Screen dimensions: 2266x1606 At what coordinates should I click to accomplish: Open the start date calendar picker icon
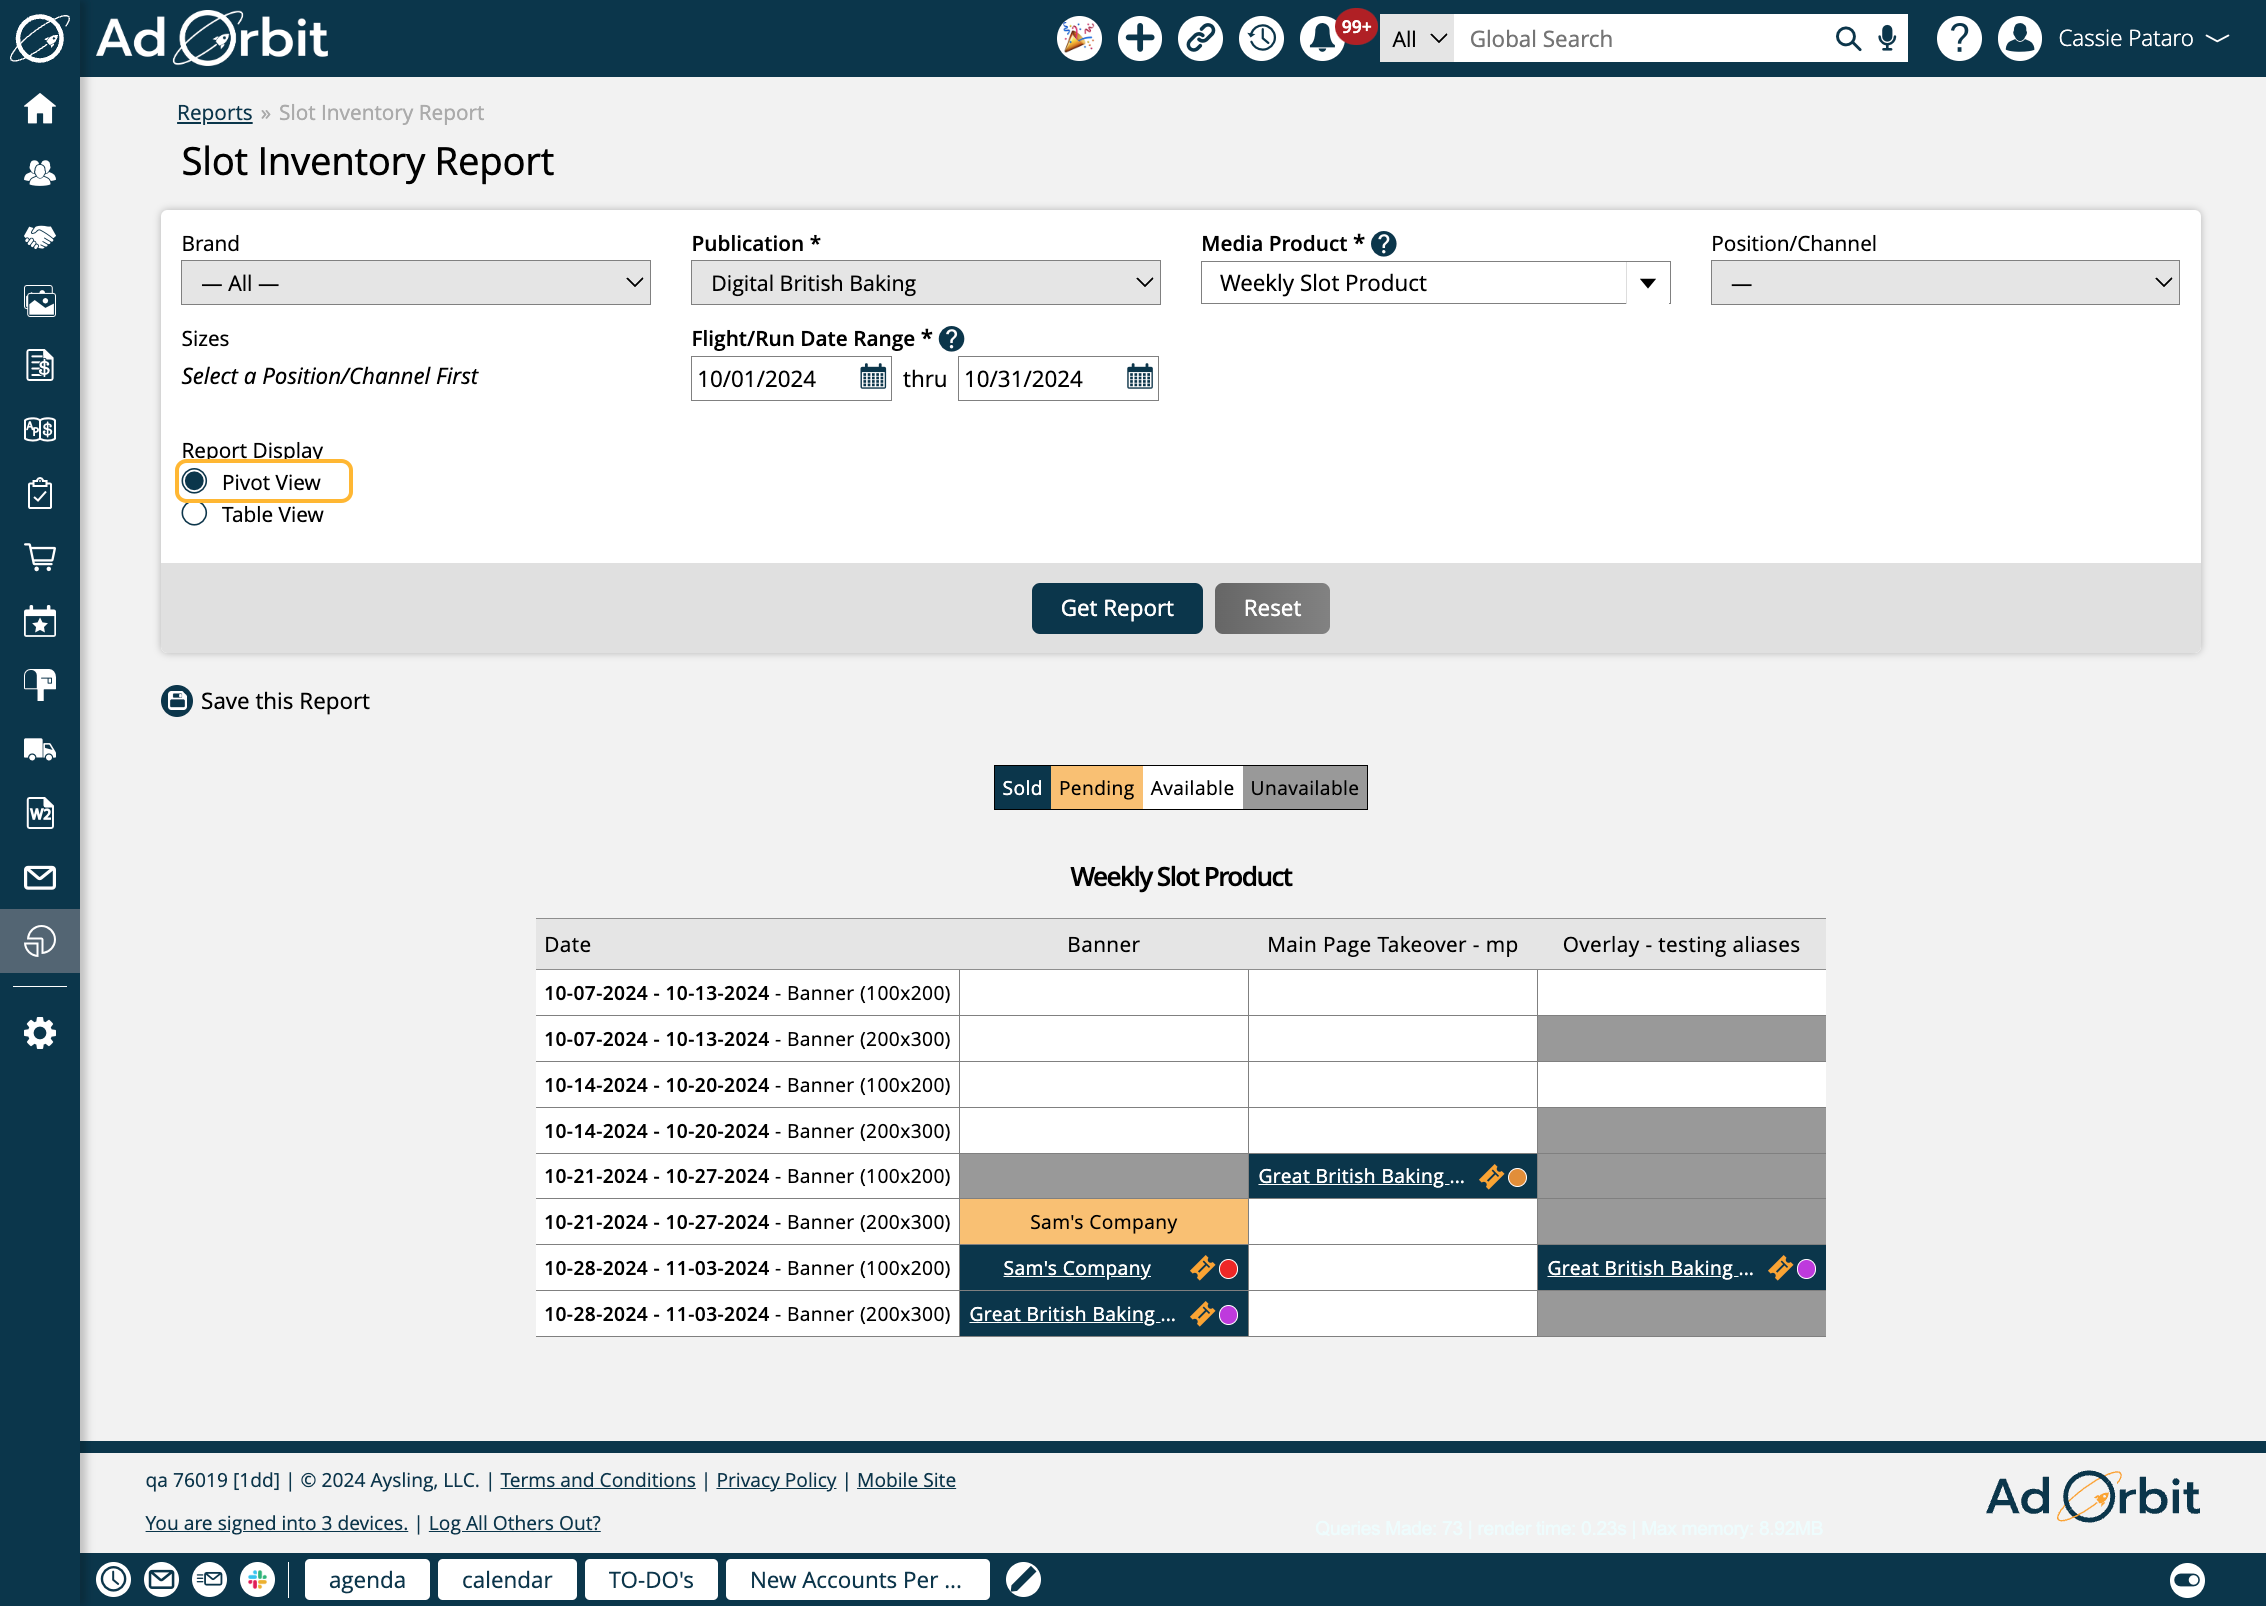tap(873, 378)
